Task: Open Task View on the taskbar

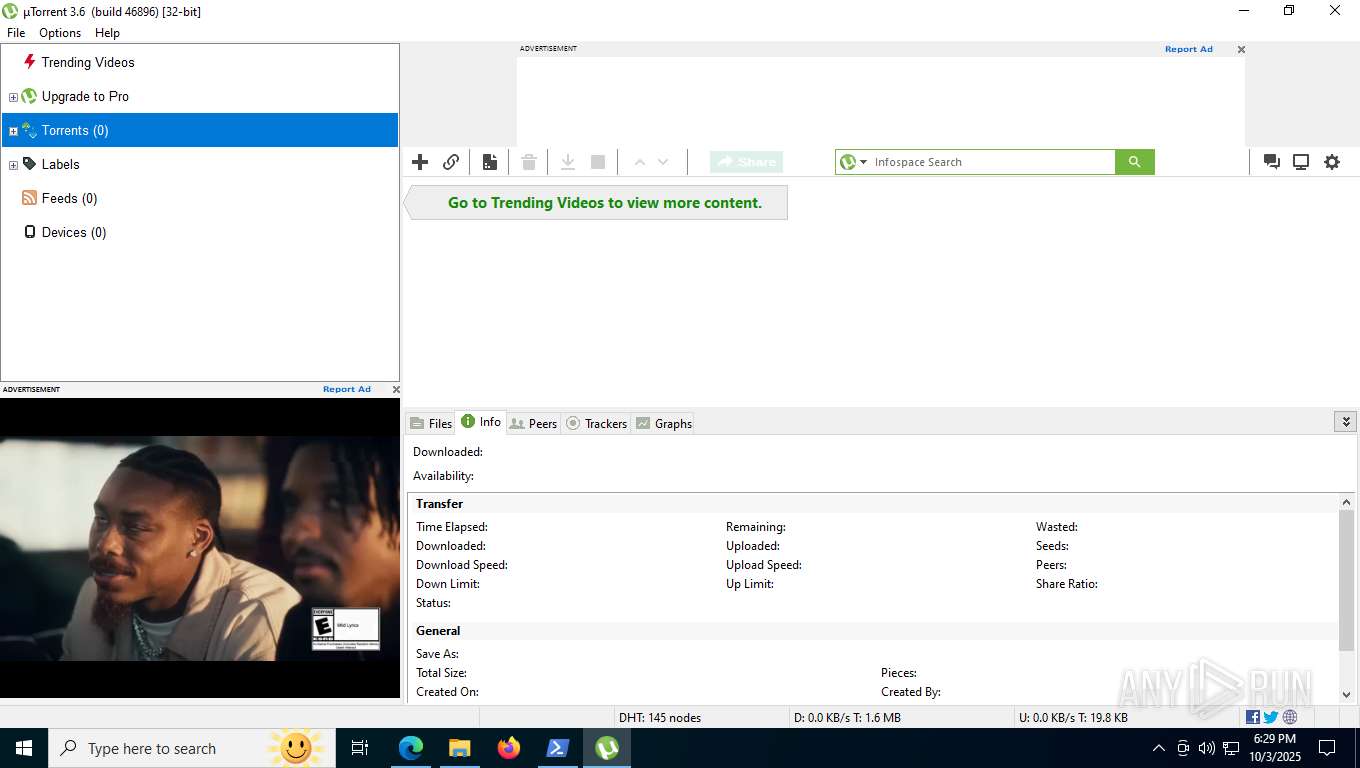Action: pos(360,748)
